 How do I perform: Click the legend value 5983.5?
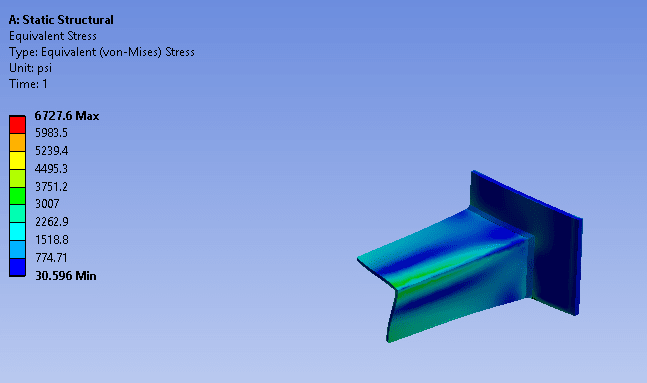(51, 133)
